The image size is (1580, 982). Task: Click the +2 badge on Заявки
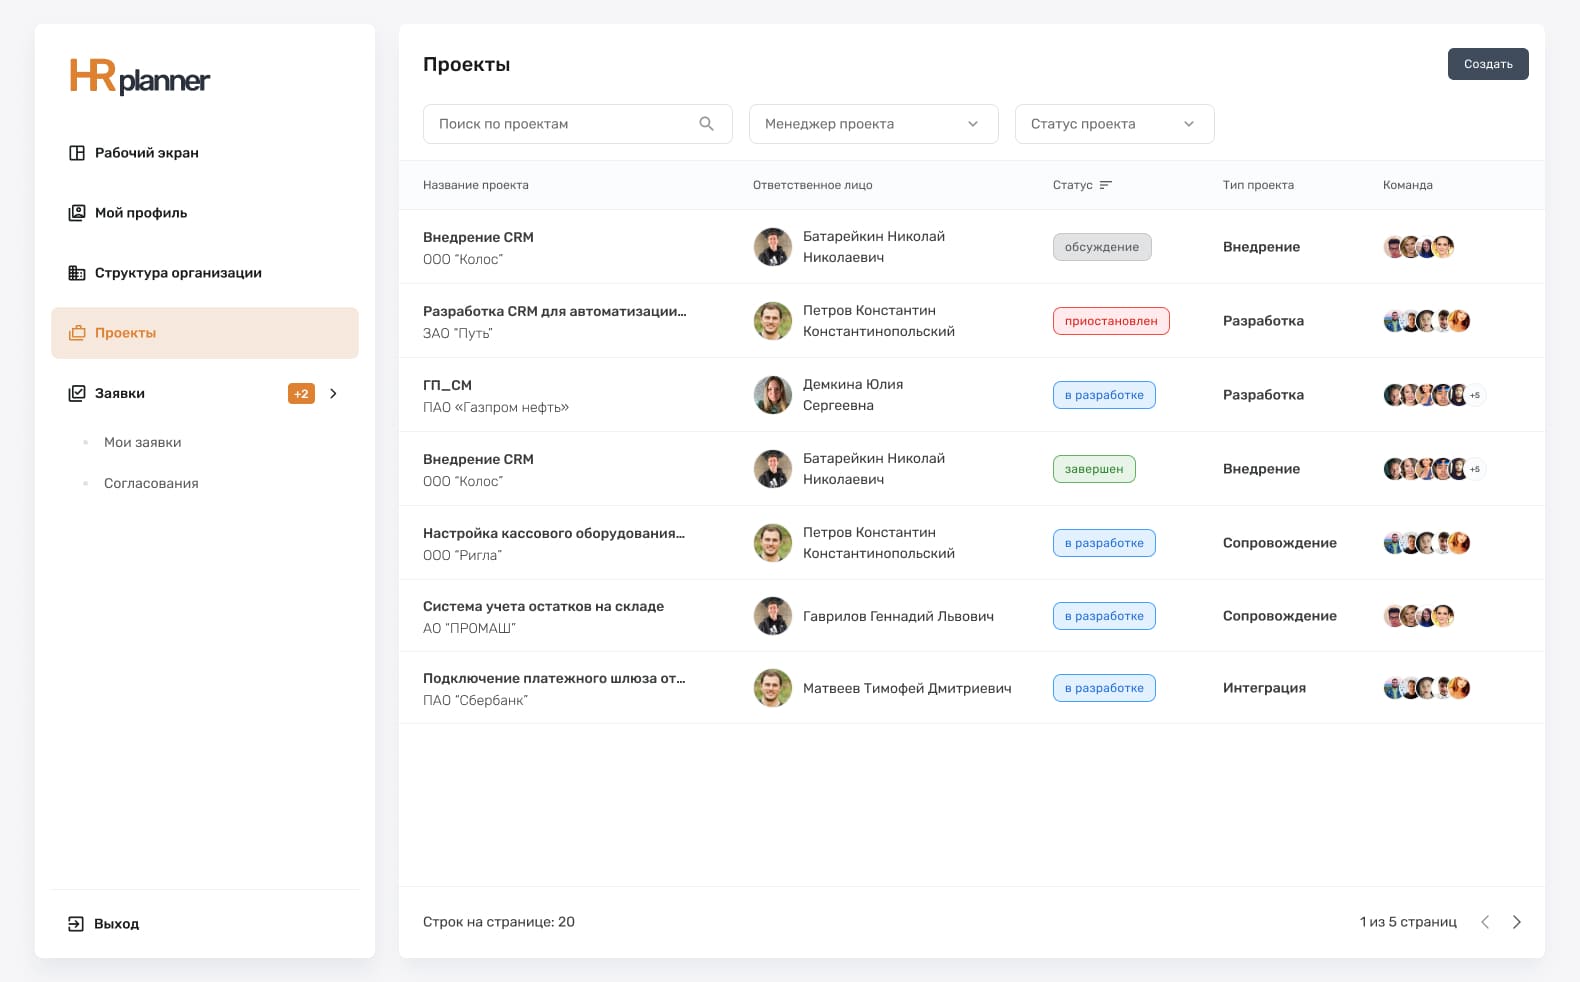coord(301,394)
